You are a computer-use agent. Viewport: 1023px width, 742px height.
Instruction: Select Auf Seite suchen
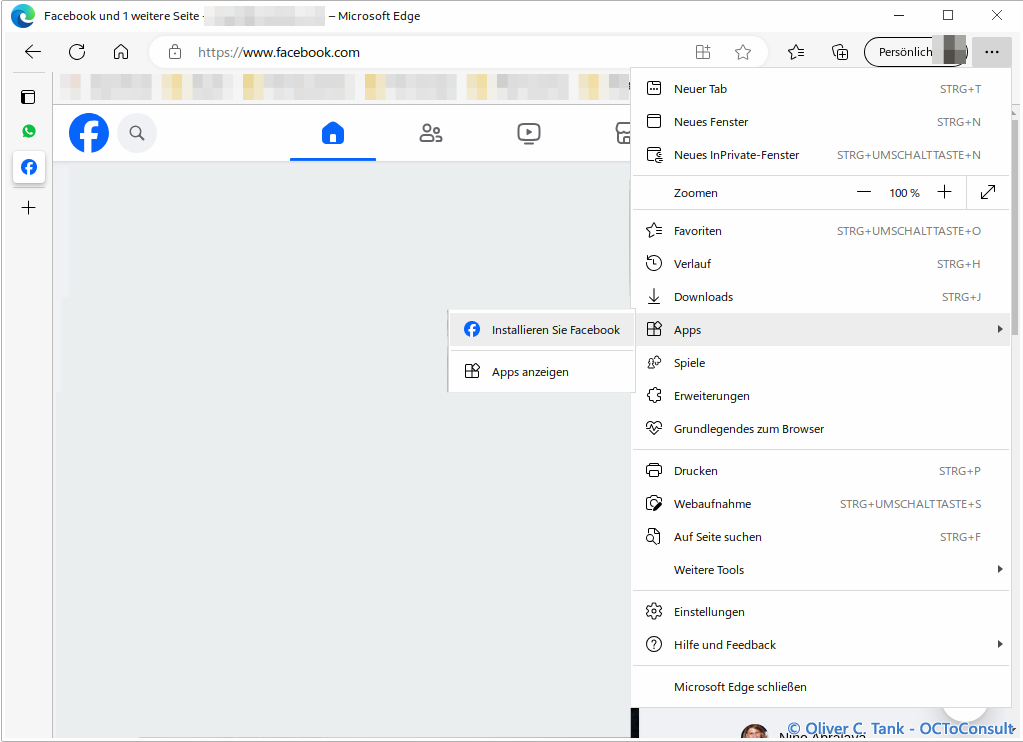click(x=821, y=537)
